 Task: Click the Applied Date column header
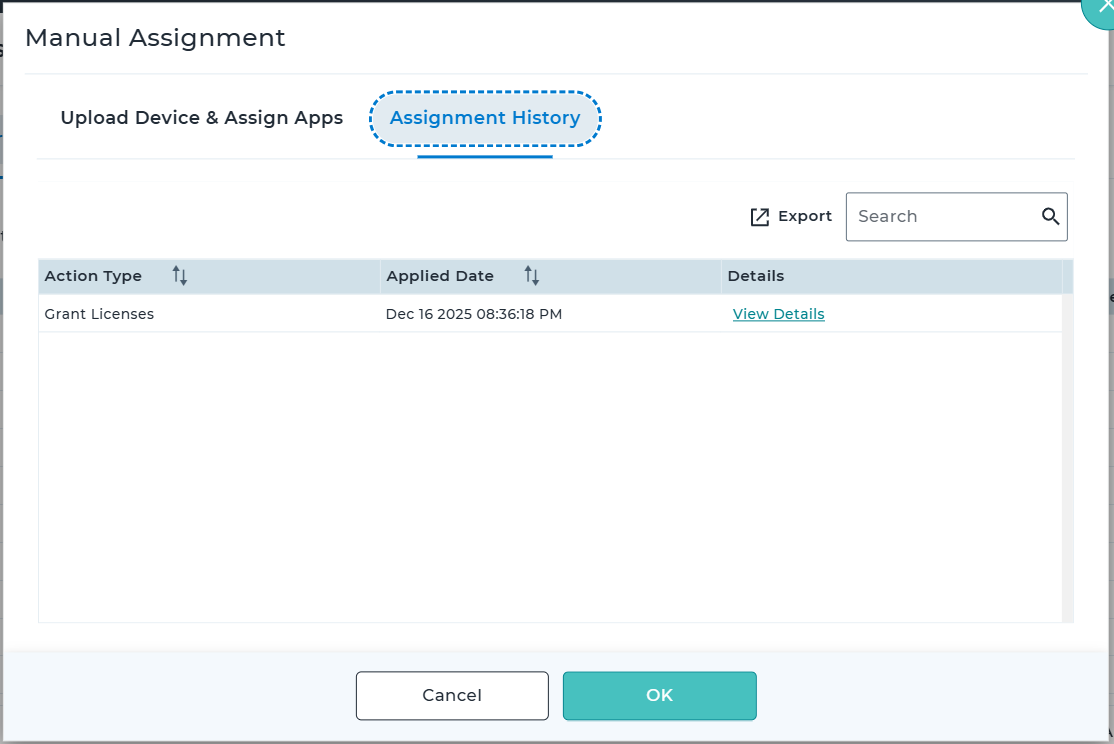(440, 276)
